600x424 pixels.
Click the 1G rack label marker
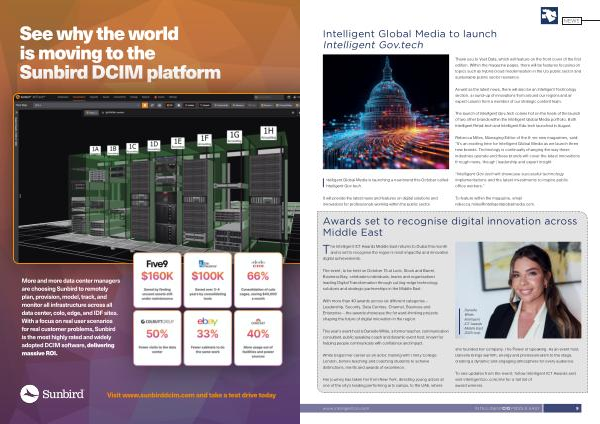pyautogui.click(x=234, y=134)
